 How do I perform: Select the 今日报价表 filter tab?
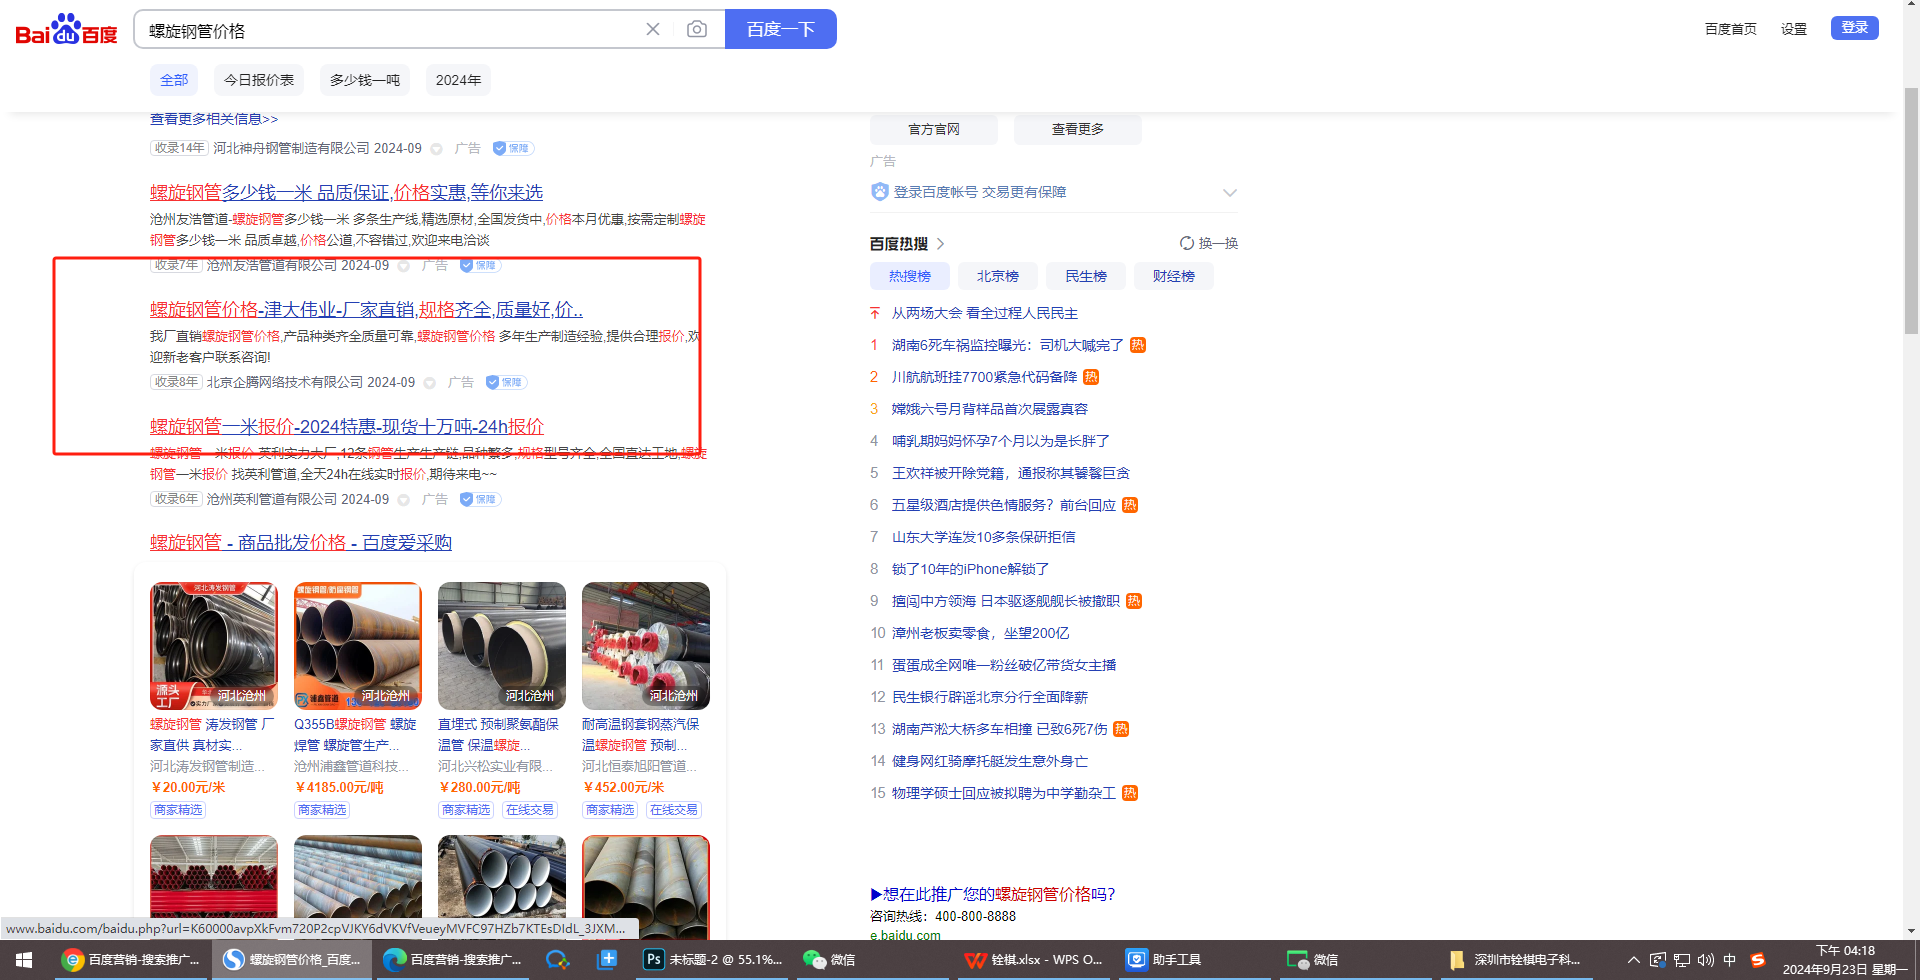[259, 80]
